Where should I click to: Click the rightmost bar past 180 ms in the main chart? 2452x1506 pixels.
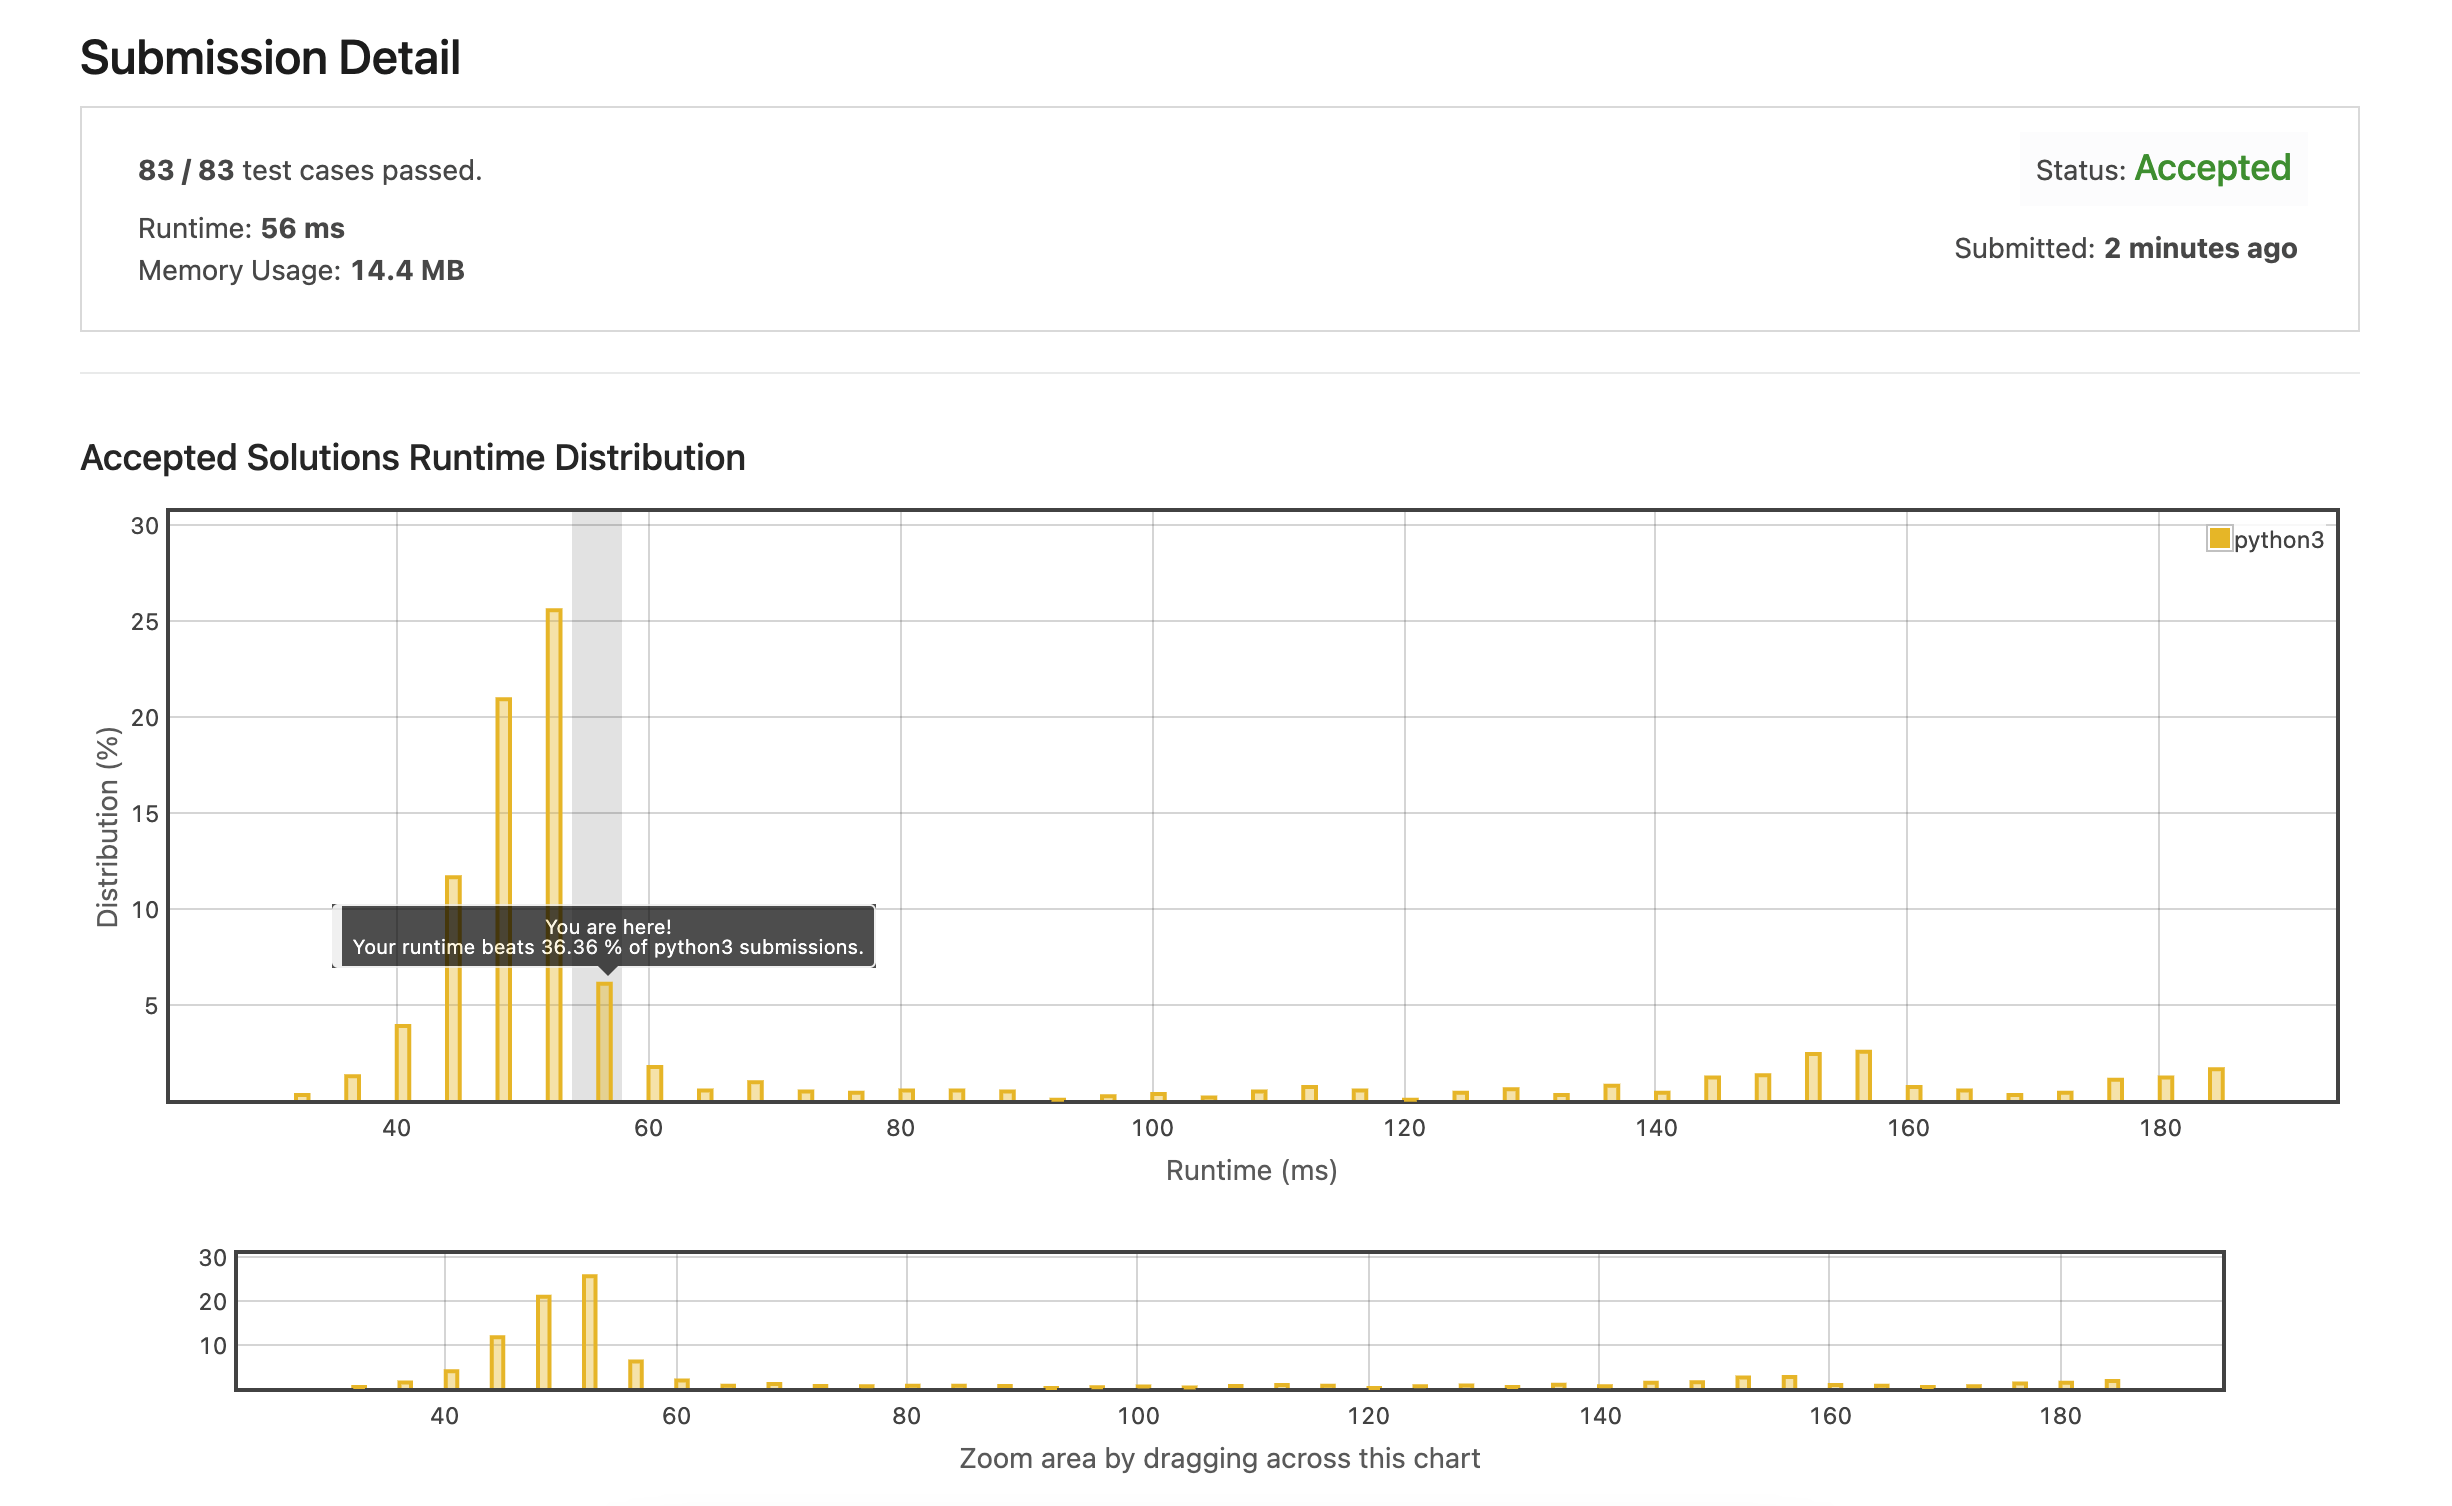click(x=2216, y=1084)
